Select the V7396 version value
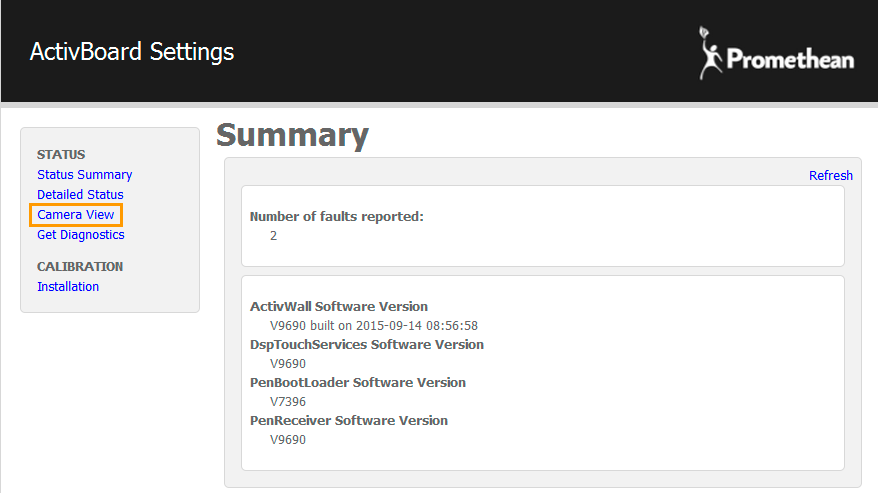This screenshot has height=493, width=878. tap(288, 402)
